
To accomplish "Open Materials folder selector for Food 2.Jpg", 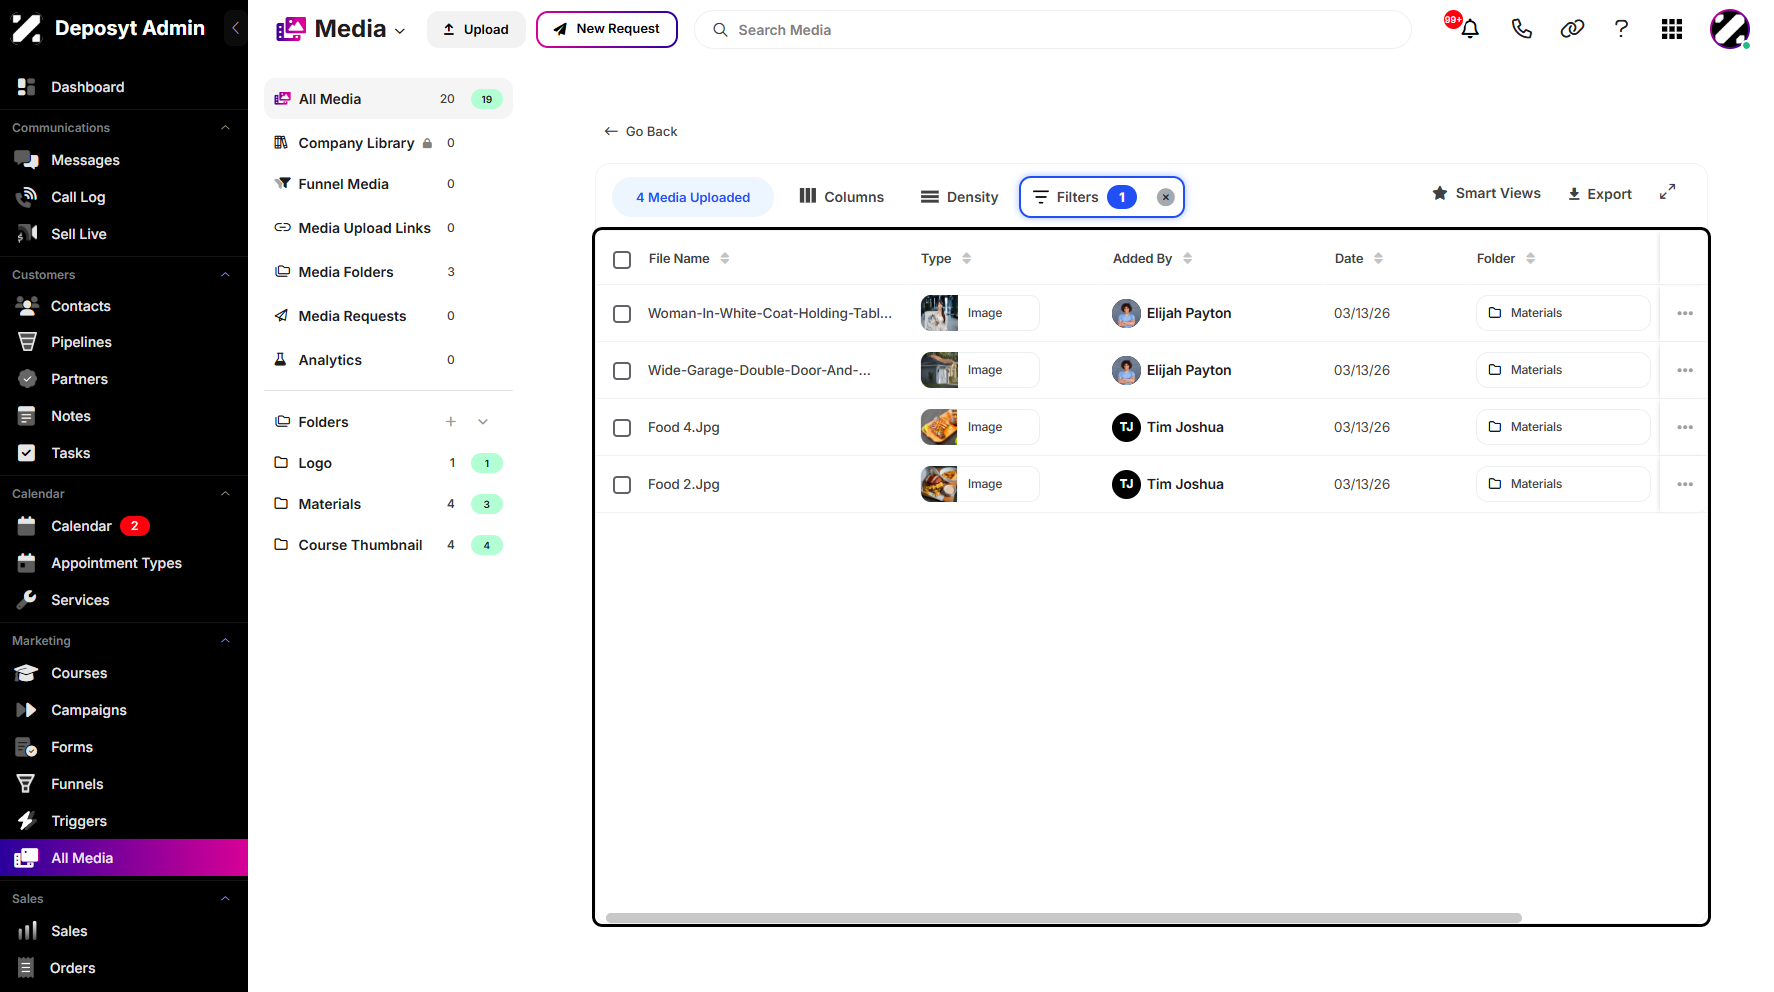I will 1563,484.
